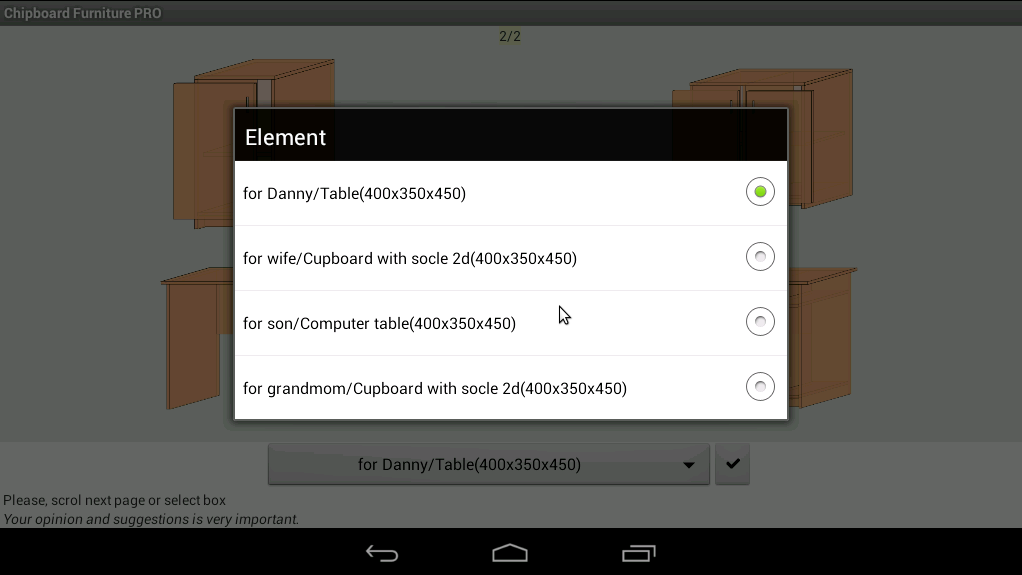Click the 2/2 page indicator
The height and width of the screenshot is (575, 1022).
pyautogui.click(x=510, y=37)
